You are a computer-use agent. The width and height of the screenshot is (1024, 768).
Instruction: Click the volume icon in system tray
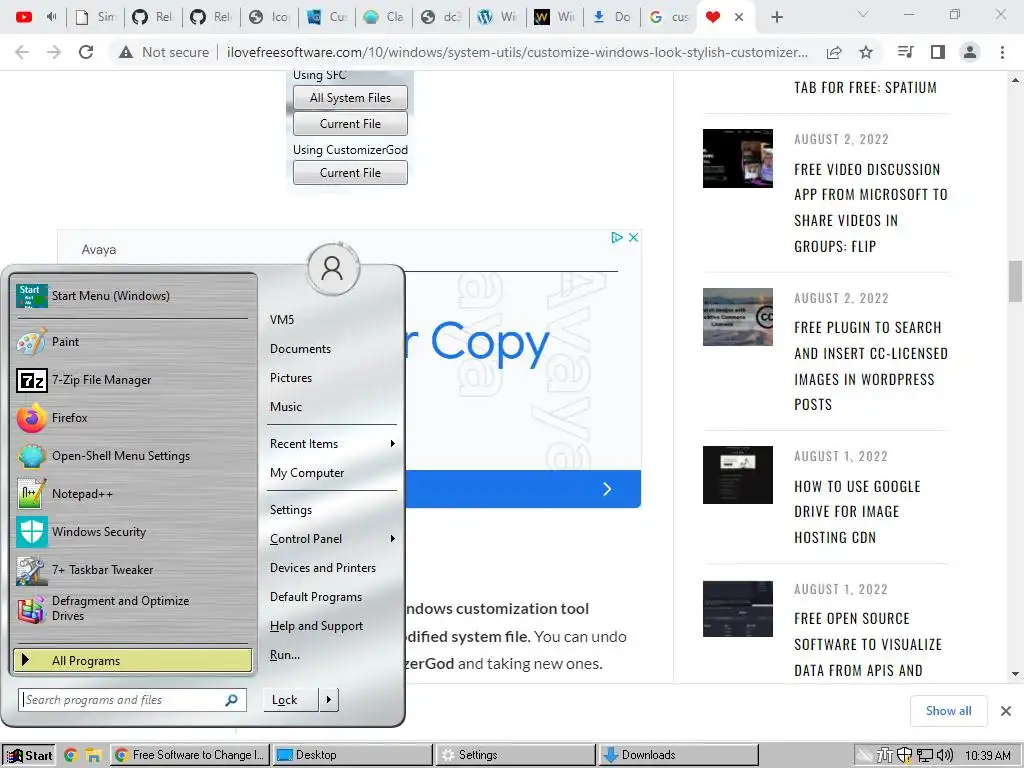click(944, 756)
